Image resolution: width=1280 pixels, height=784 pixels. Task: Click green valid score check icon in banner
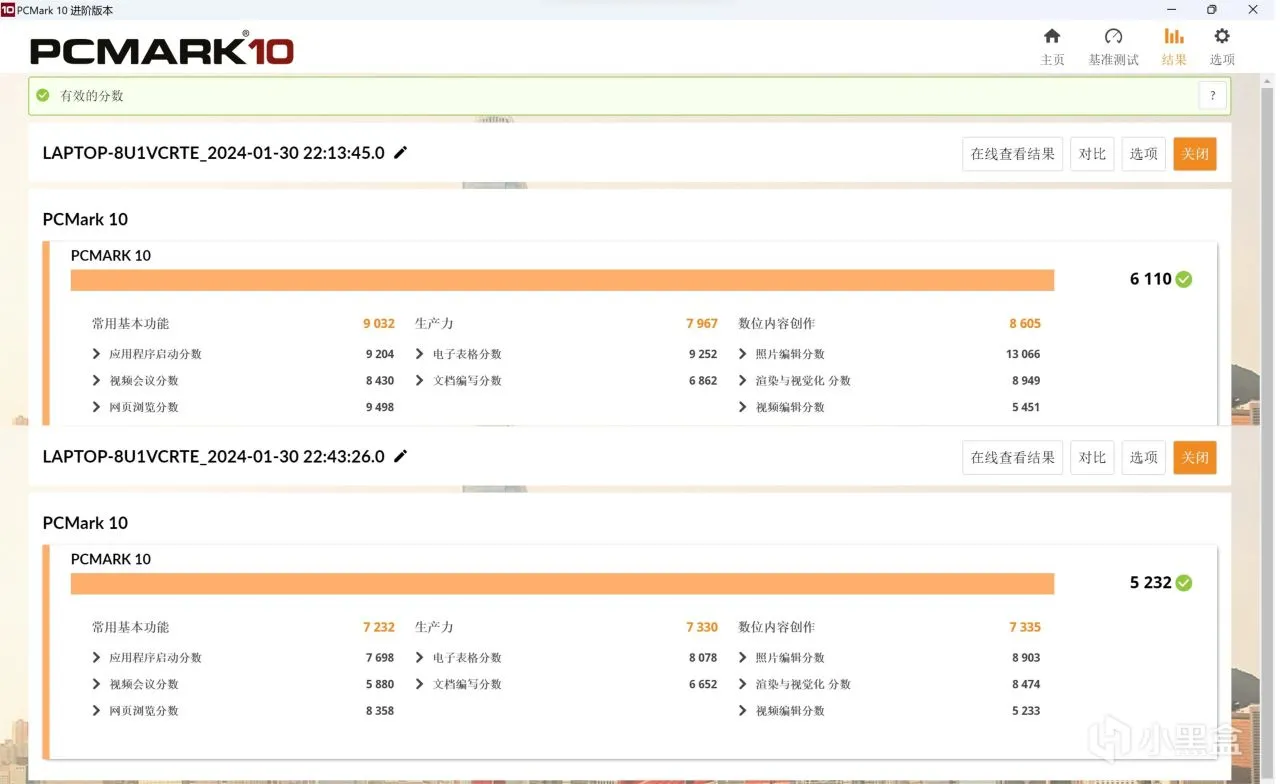[43, 96]
